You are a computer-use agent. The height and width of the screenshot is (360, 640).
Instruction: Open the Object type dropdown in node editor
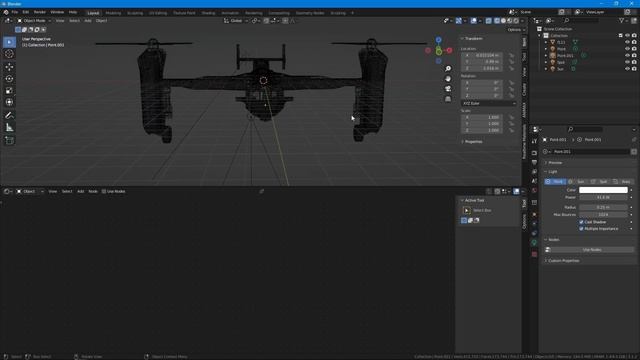coord(30,191)
